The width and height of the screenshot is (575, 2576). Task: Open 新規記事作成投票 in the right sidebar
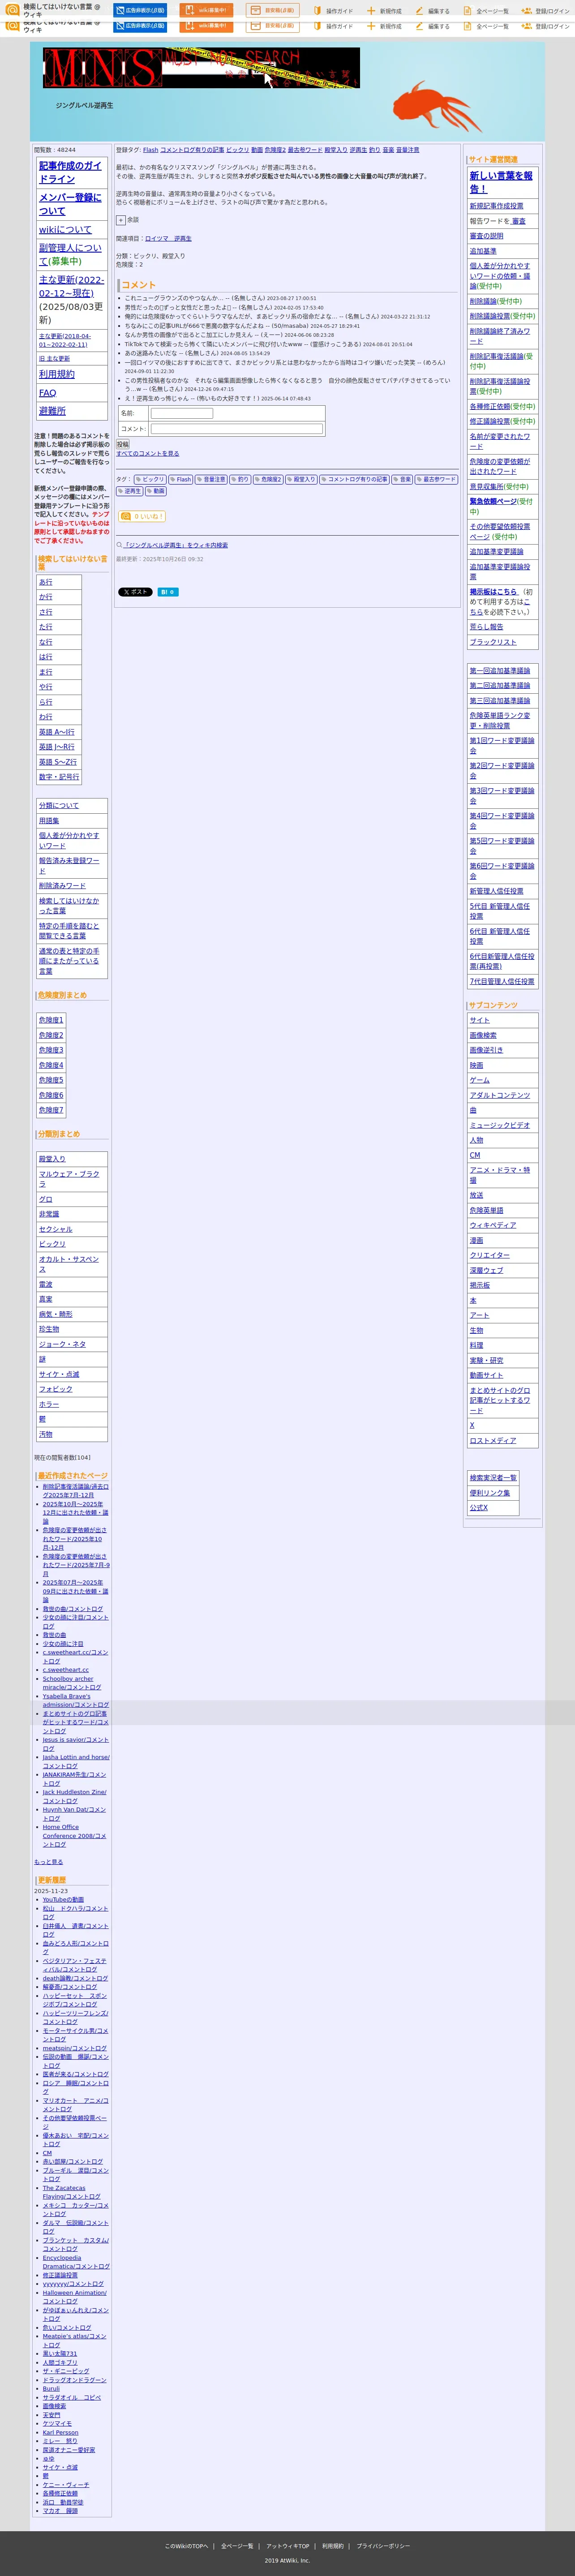497,206
